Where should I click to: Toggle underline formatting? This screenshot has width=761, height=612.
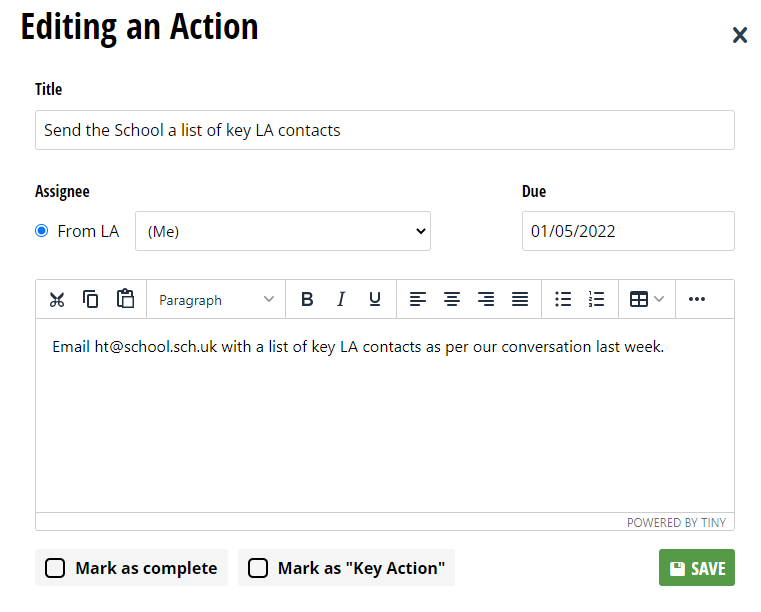pos(375,299)
